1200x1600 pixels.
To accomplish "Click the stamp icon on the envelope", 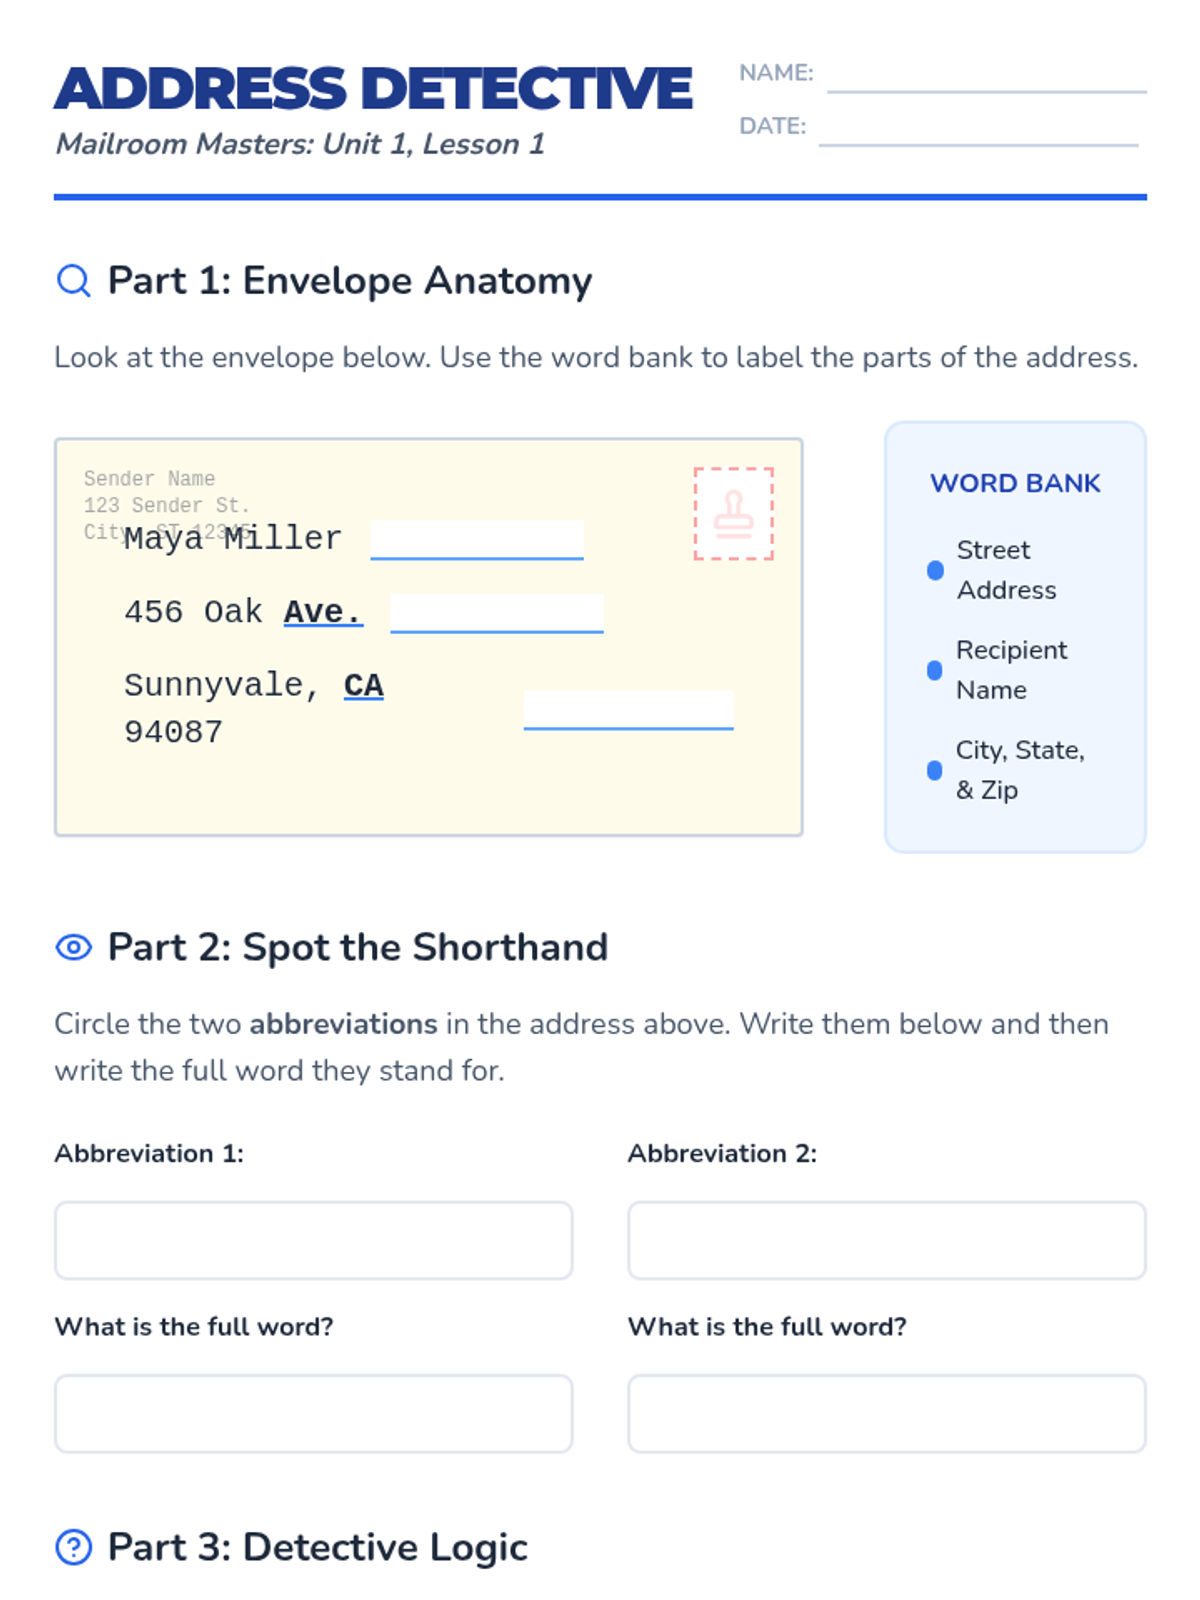I will tap(734, 514).
